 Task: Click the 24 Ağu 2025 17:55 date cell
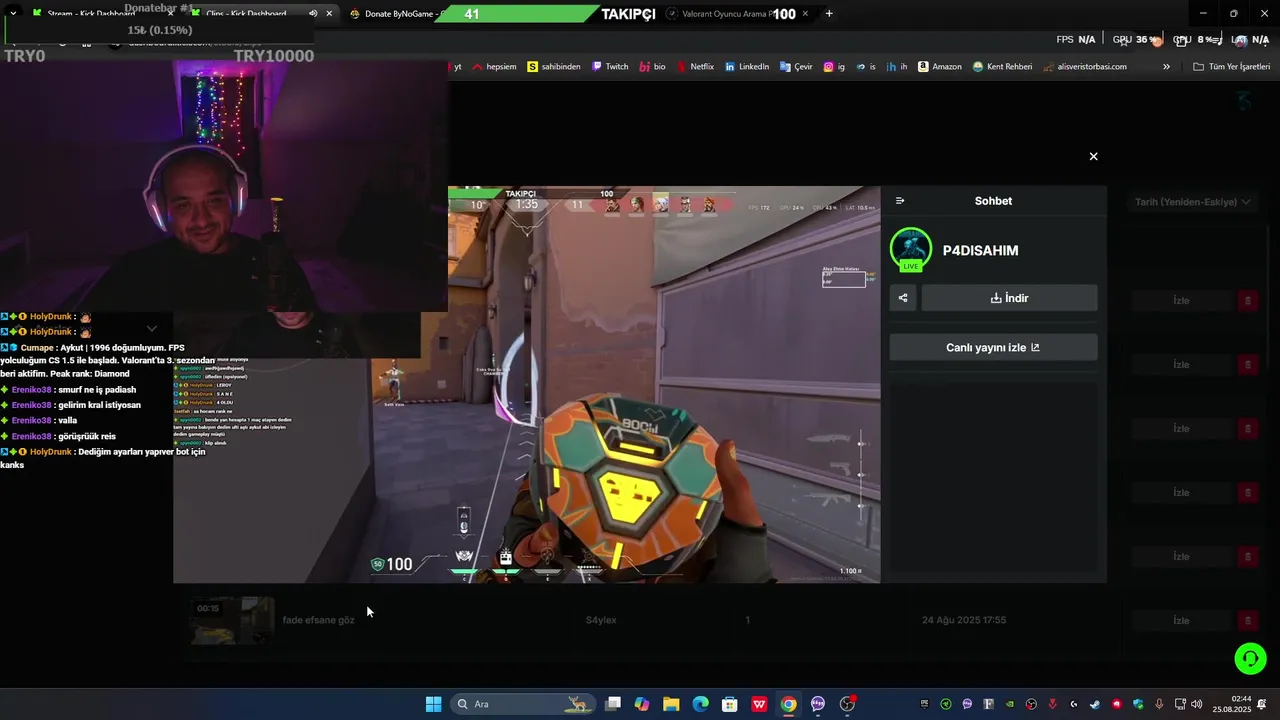click(964, 620)
